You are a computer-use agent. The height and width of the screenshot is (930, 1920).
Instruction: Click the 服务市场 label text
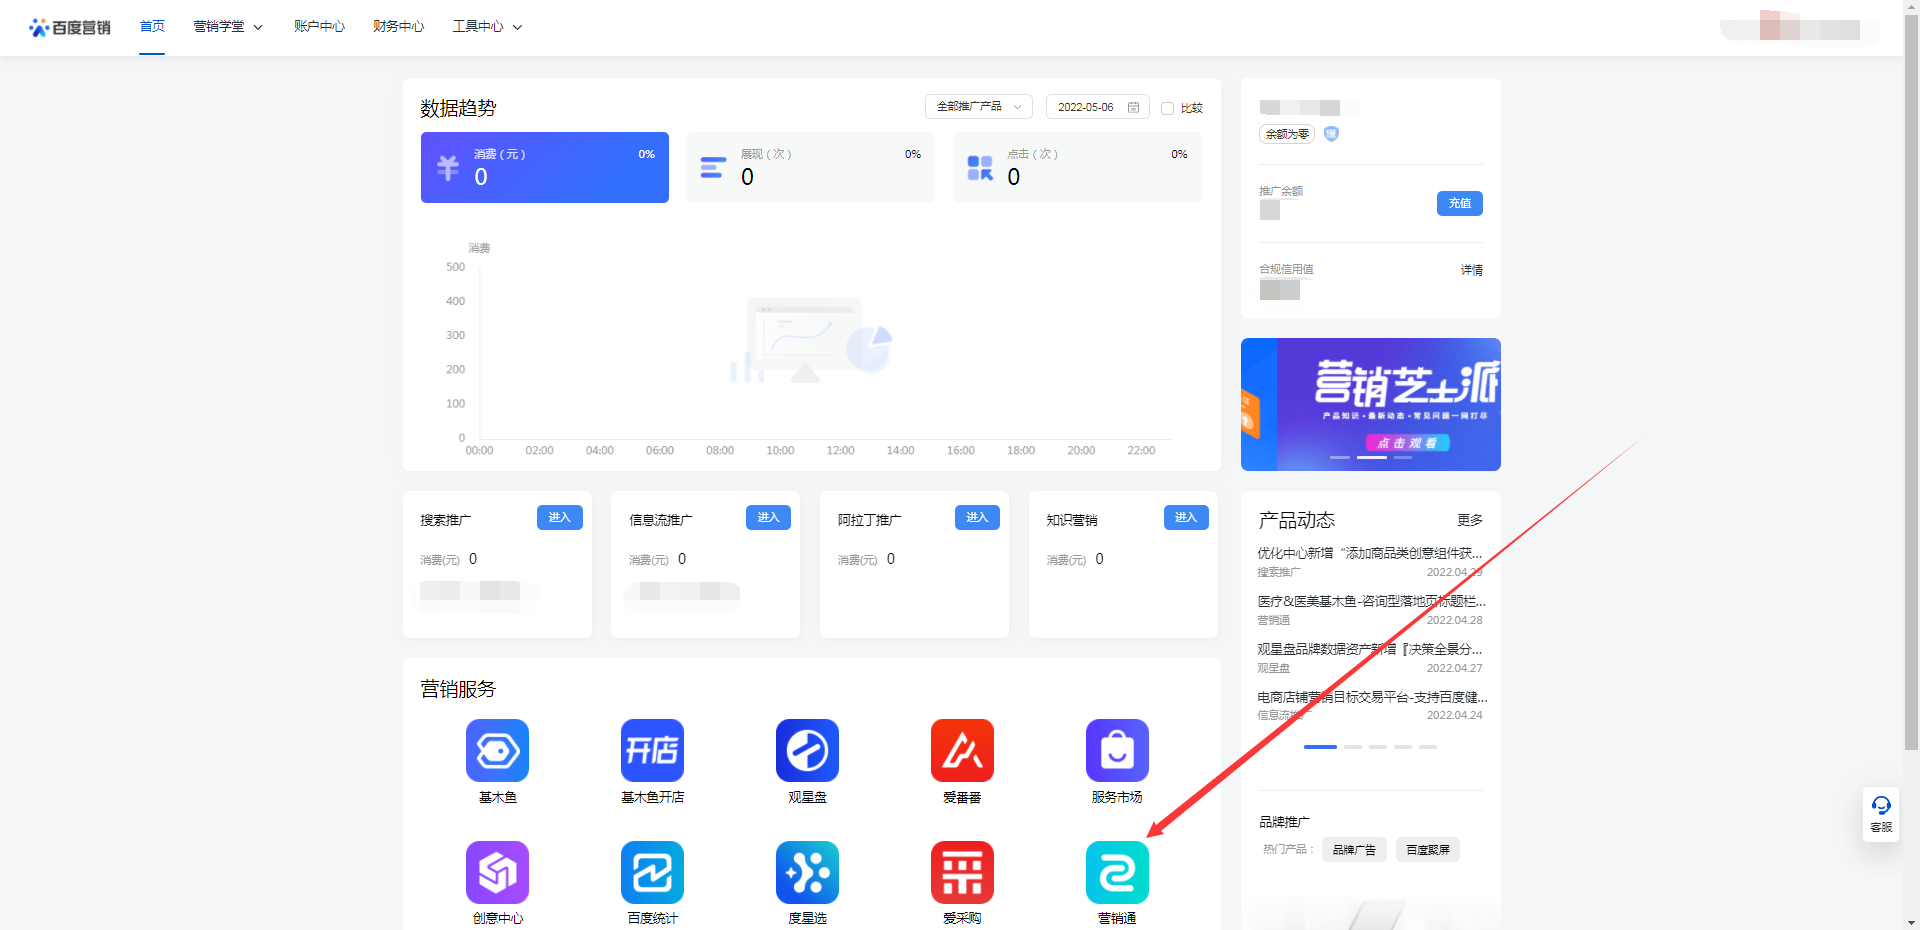coord(1117,797)
